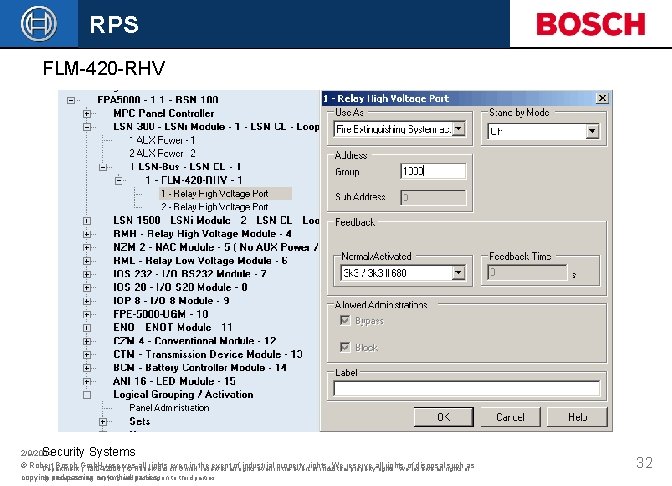
Task: Expand the LSN 1500 LSNi Module node
Action: tap(87, 221)
